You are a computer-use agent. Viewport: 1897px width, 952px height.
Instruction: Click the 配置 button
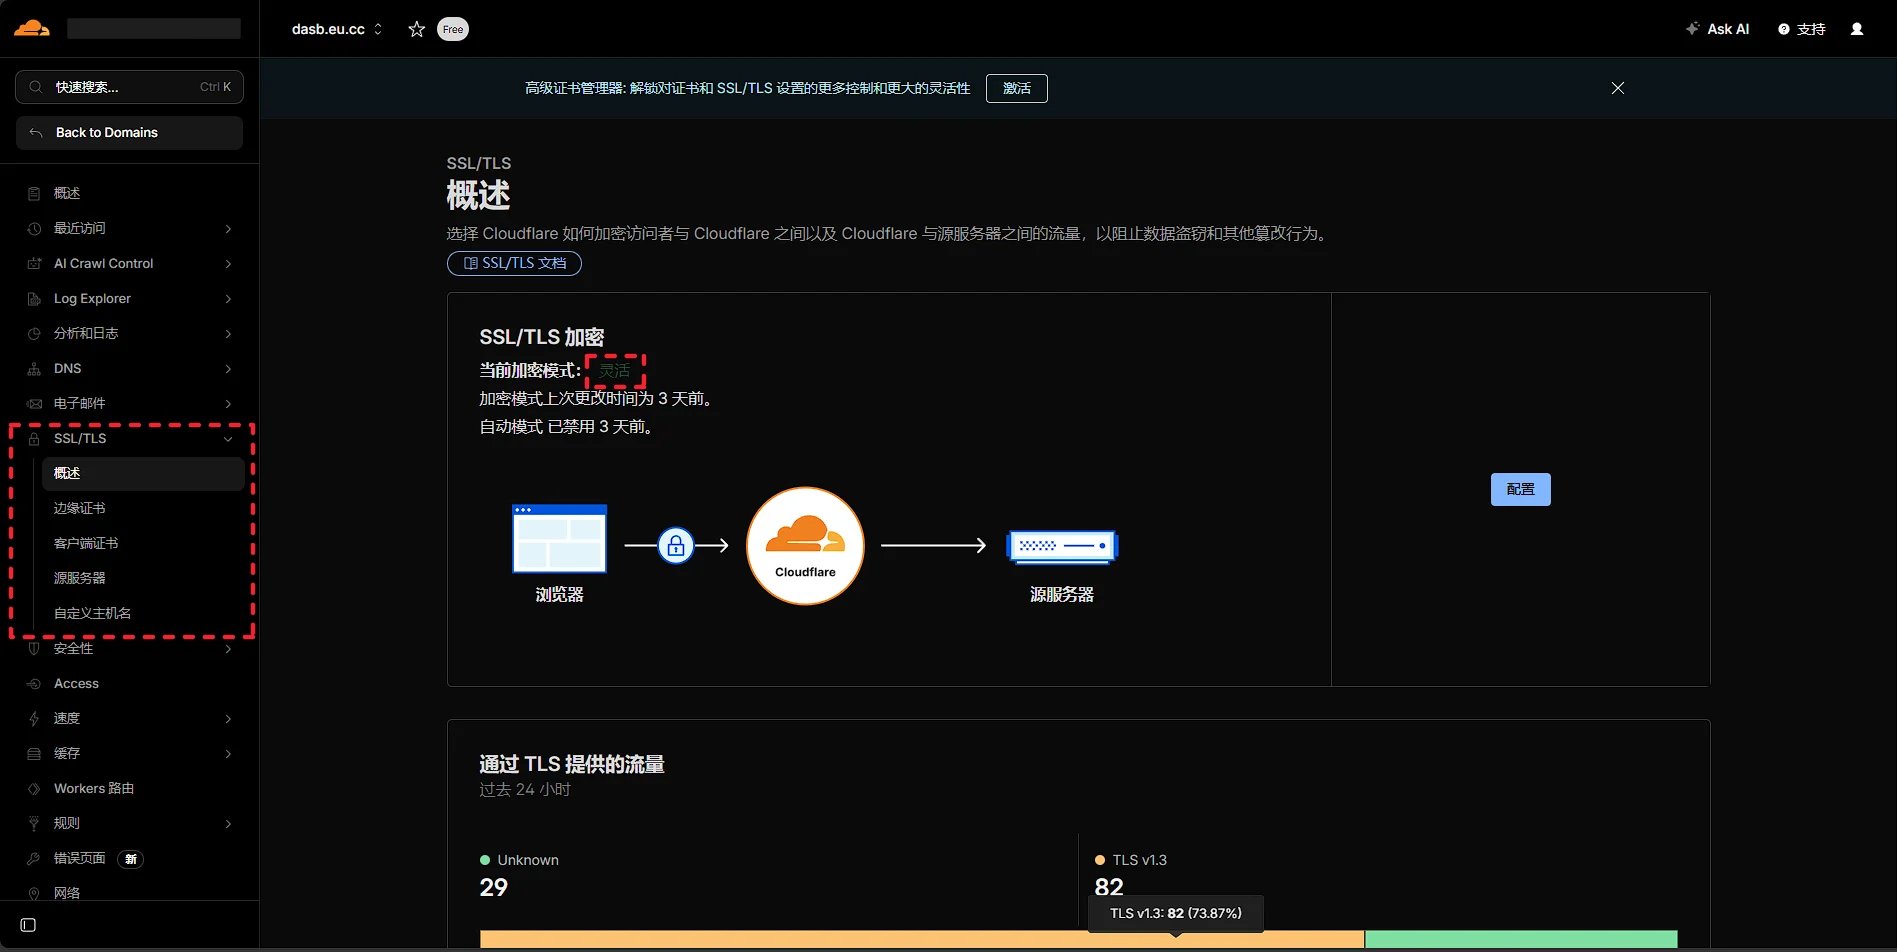point(1521,489)
